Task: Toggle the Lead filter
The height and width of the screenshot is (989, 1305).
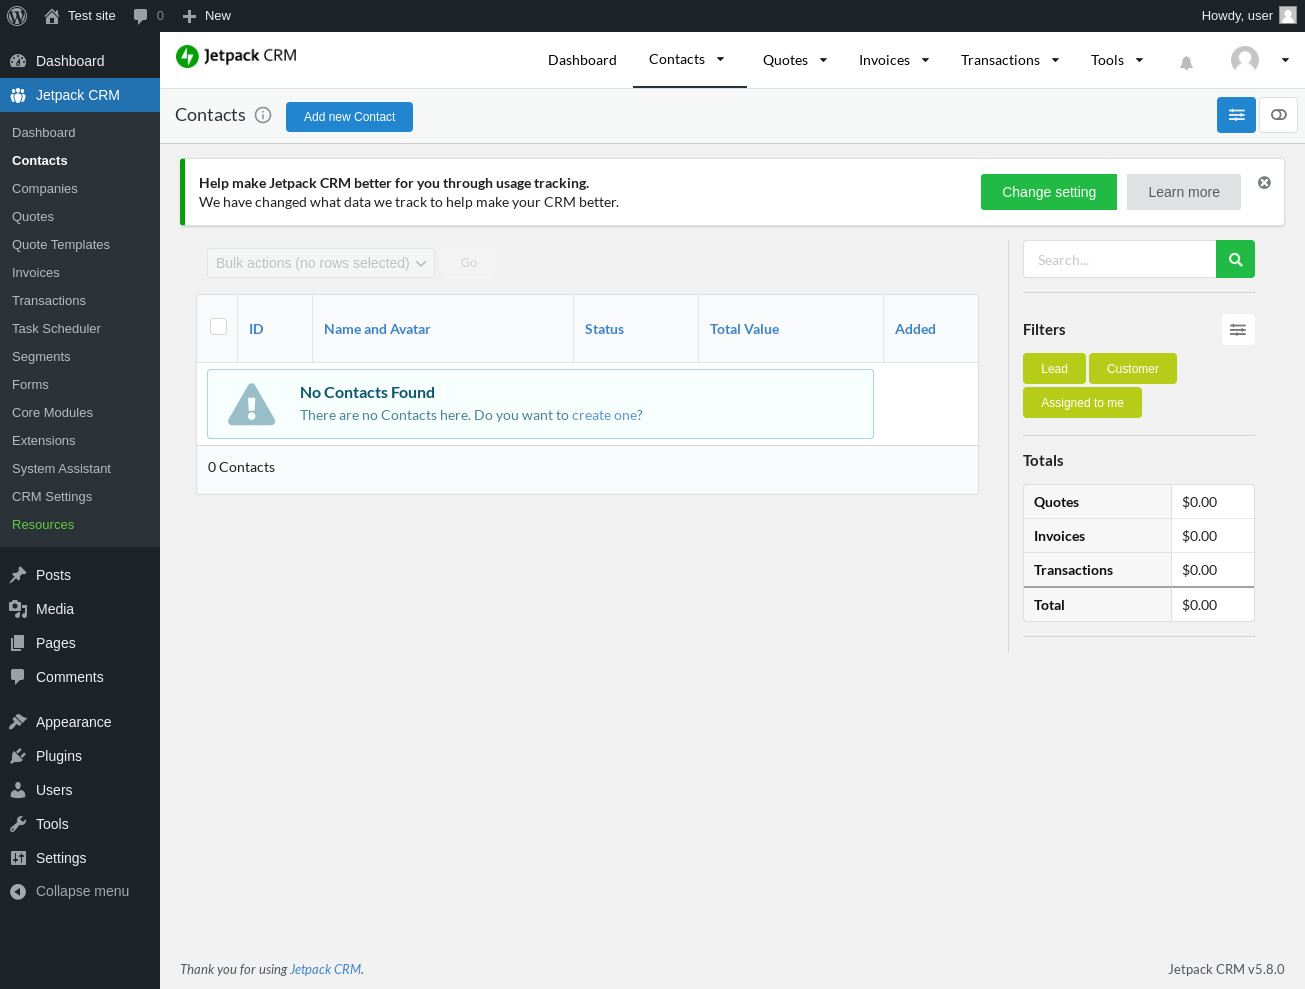Action: [x=1054, y=369]
